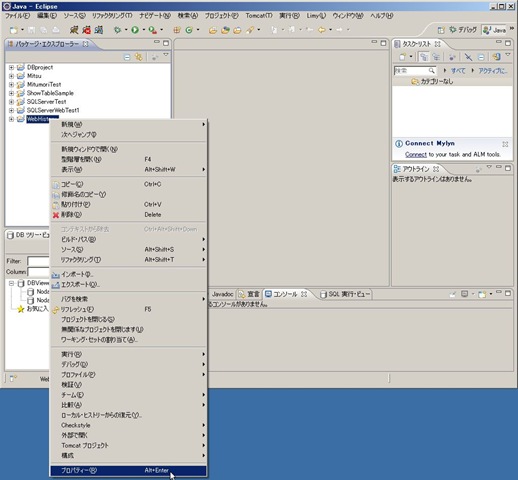Viewport: 518px width, 480px height.
Task: Click the Debug bug icon in toolbar
Action: (x=117, y=30)
